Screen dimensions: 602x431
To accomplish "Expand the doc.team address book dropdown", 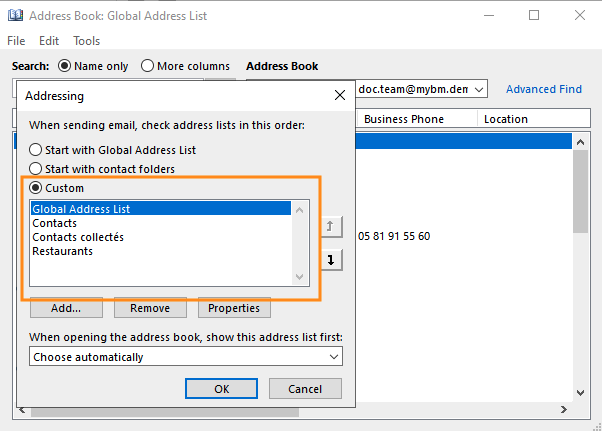I will coord(480,90).
